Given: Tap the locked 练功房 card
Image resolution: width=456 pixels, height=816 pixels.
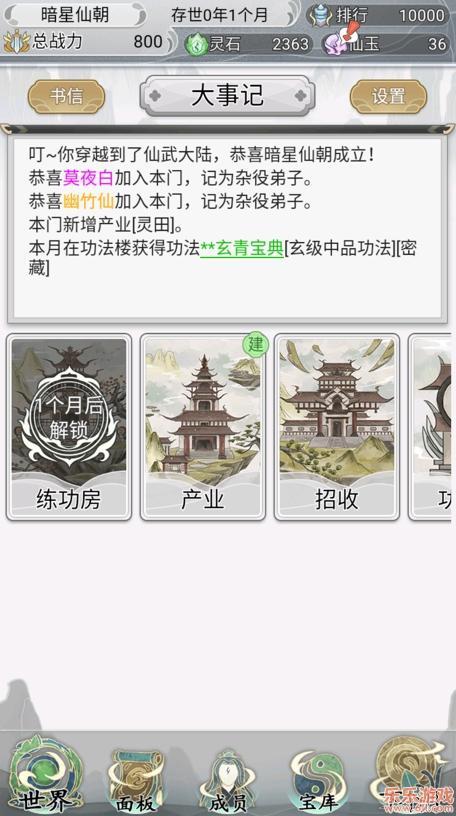Looking at the screenshot, I should 69,427.
